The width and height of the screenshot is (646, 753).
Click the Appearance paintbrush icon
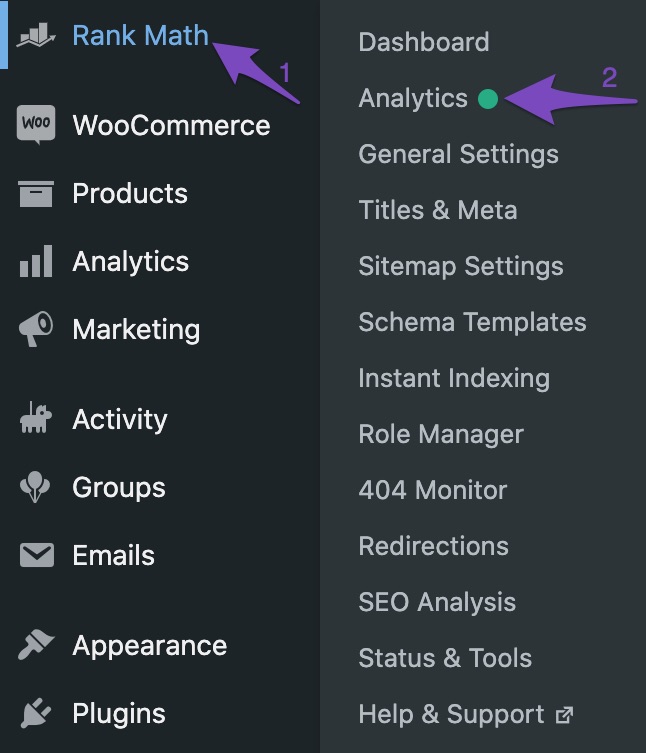(36, 645)
